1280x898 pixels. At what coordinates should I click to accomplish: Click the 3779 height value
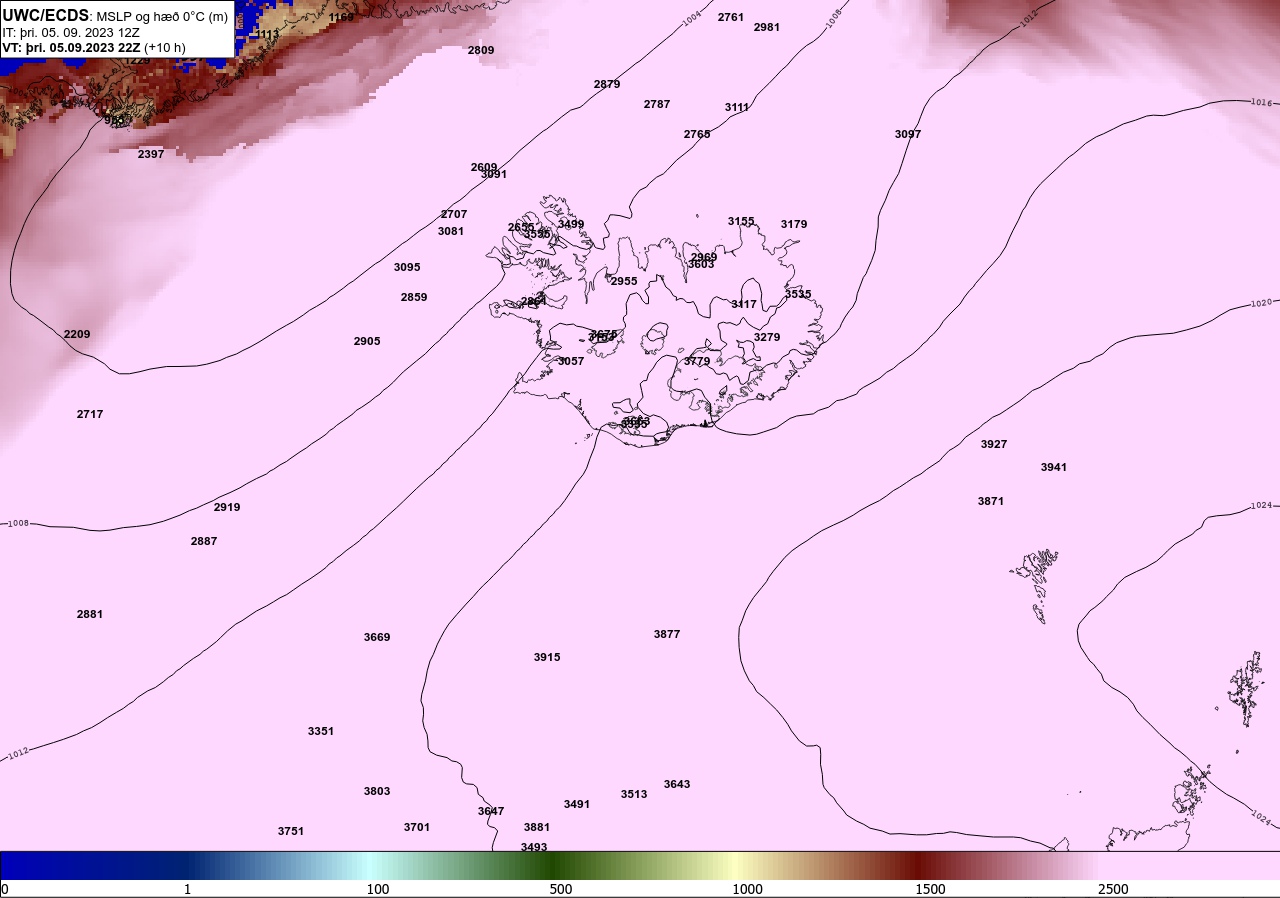tap(697, 361)
